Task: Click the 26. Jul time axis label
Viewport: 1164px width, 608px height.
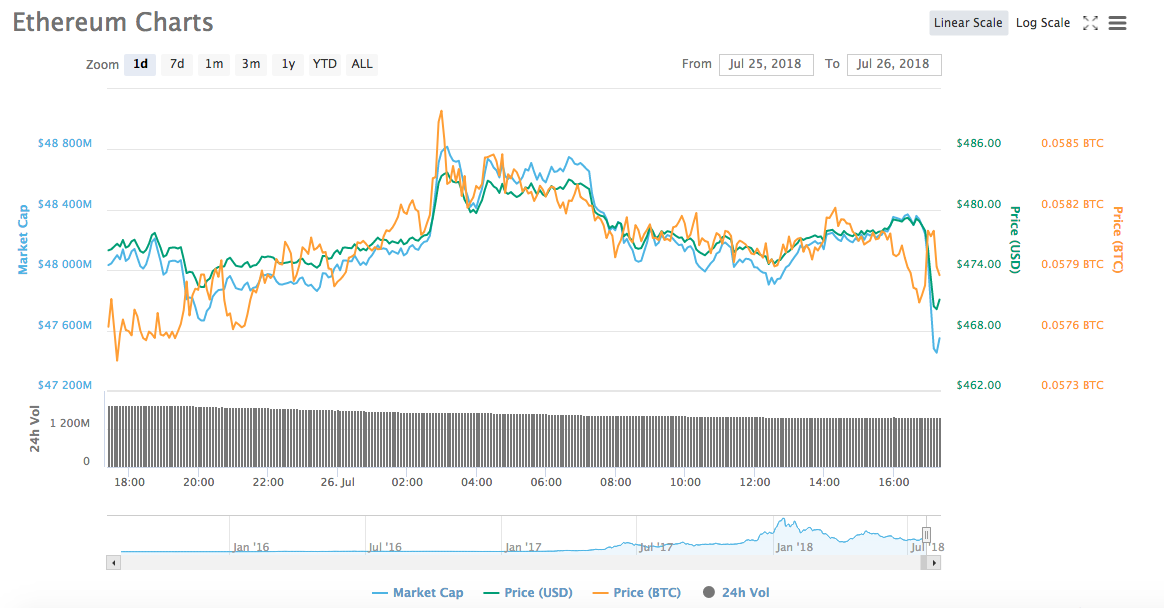Action: pyautogui.click(x=338, y=483)
